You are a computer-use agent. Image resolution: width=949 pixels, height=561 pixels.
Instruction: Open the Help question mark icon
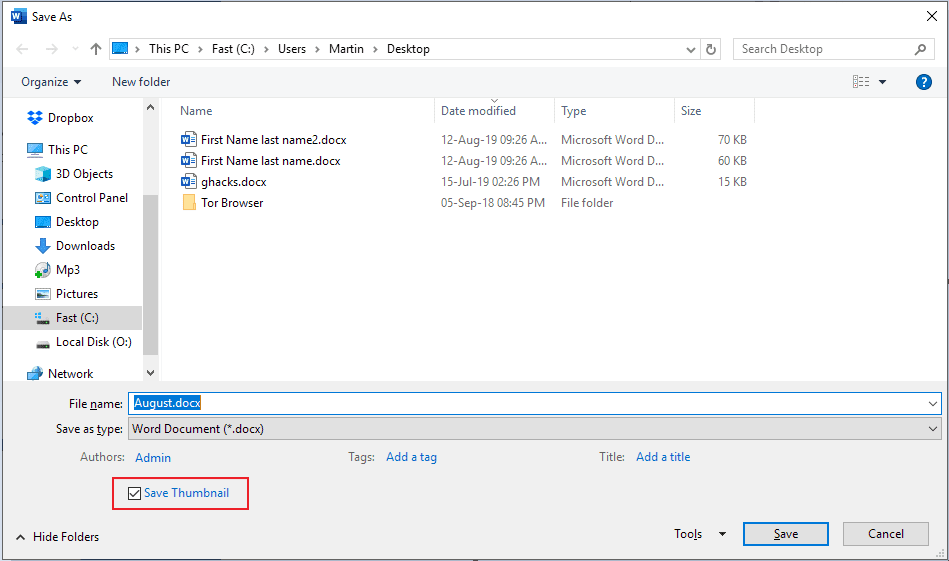tap(923, 82)
